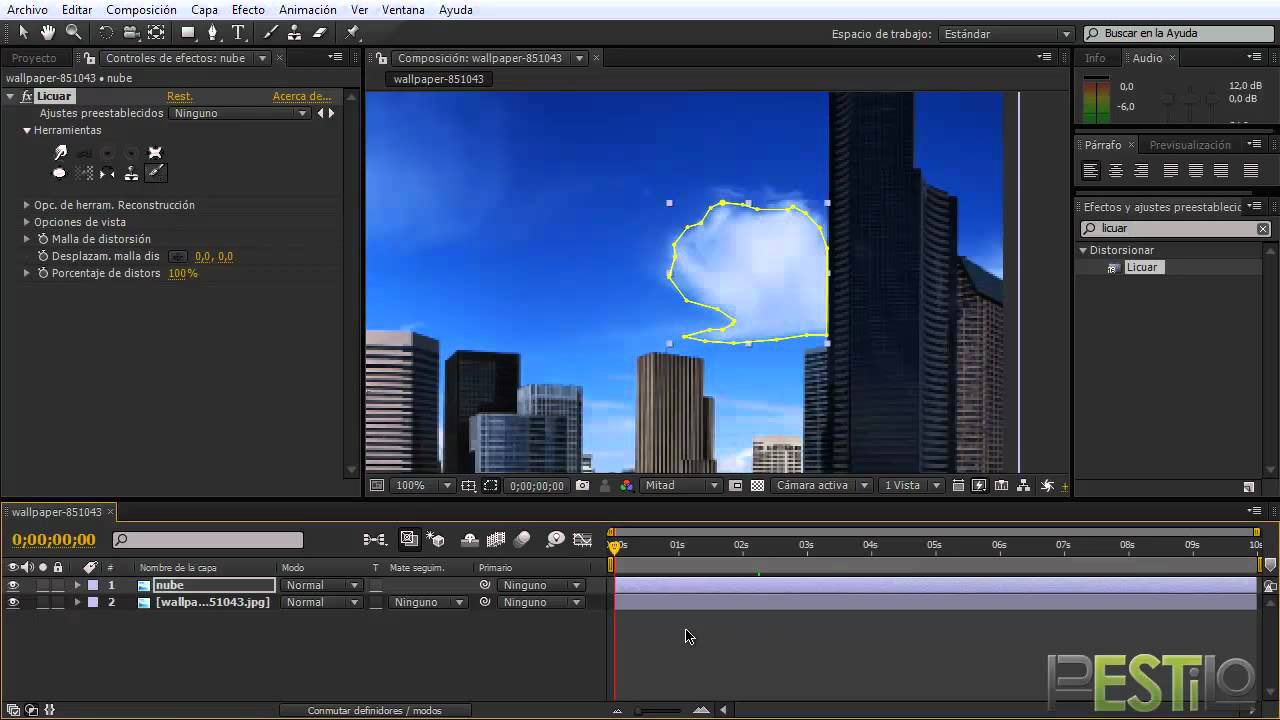Select the Hand tool
This screenshot has width=1280, height=720.
[48, 32]
